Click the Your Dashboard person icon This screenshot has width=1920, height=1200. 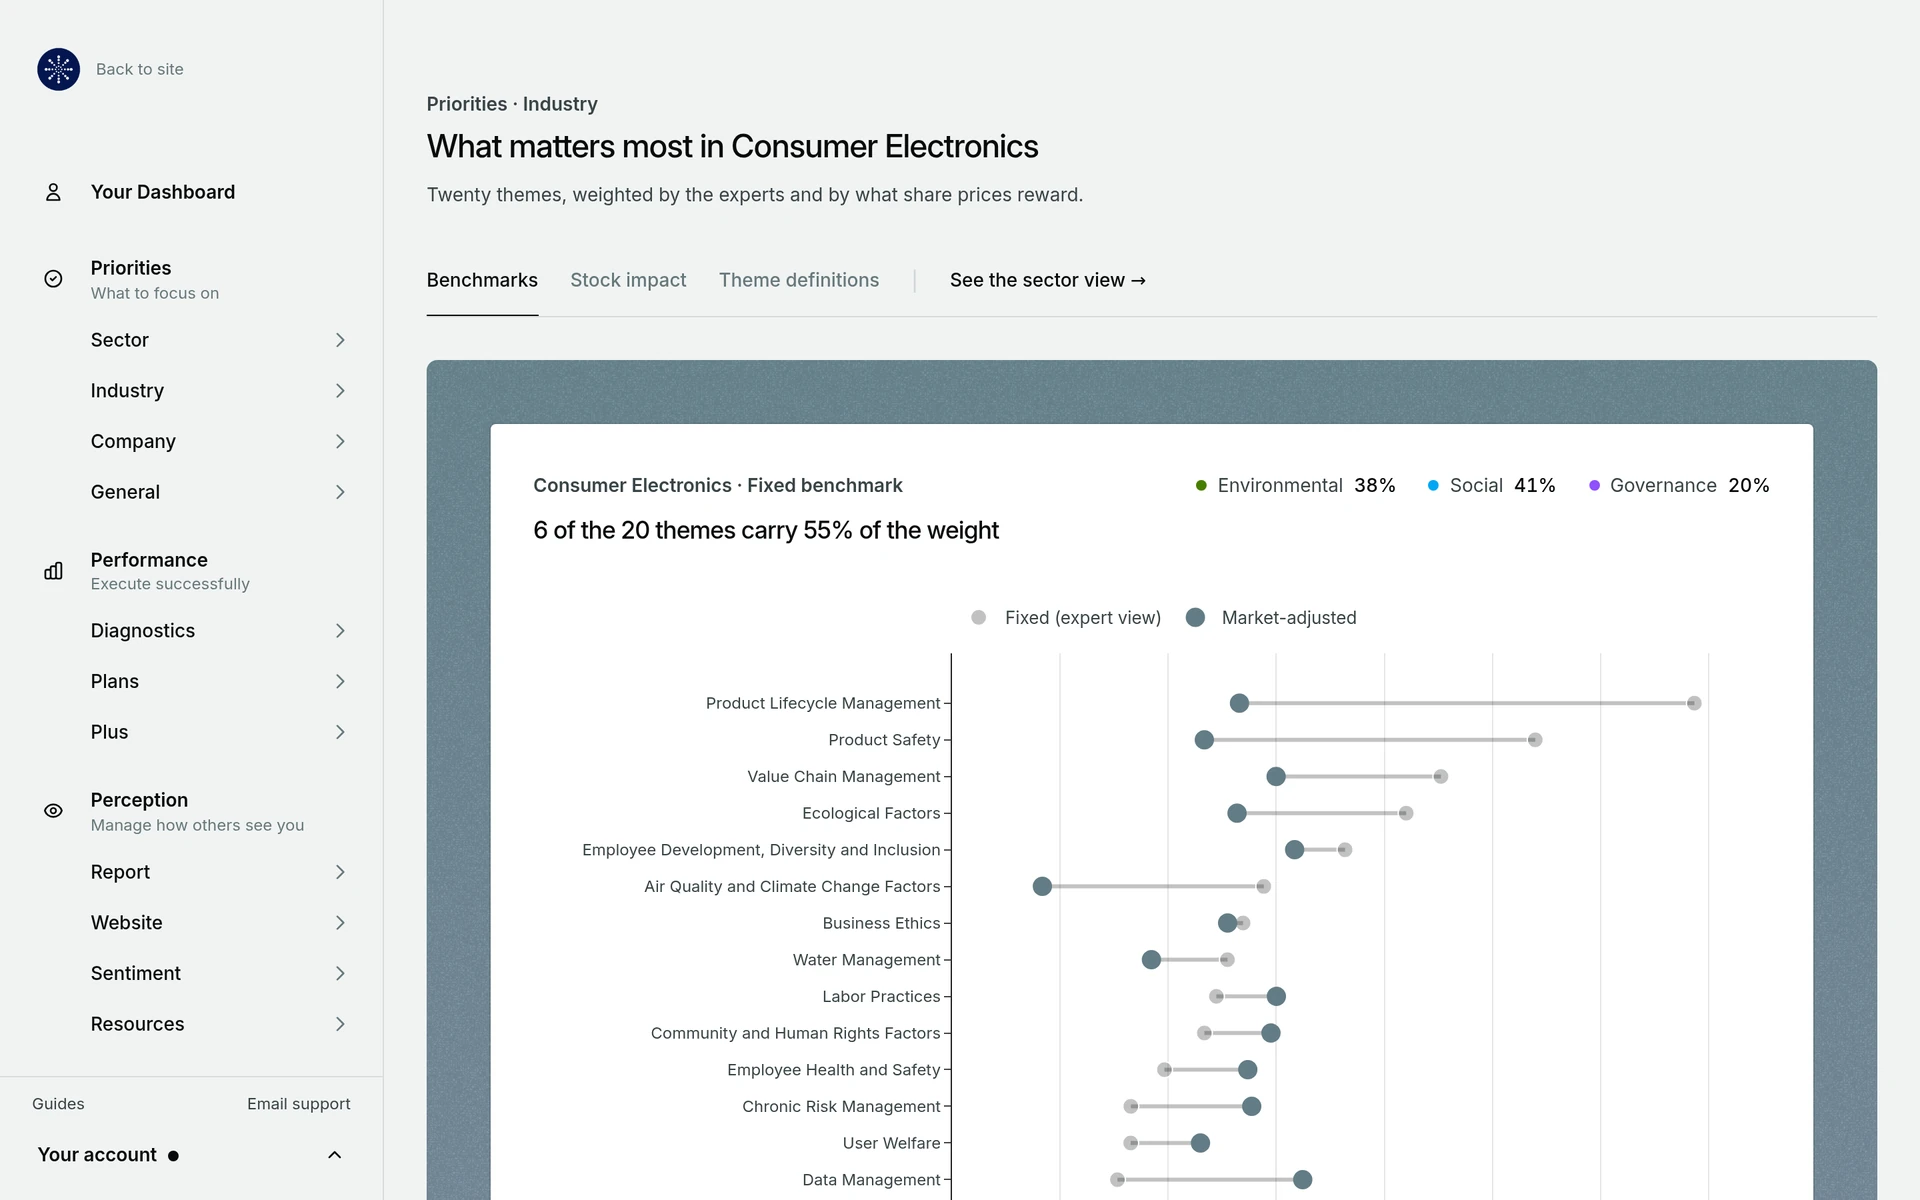pyautogui.click(x=53, y=192)
